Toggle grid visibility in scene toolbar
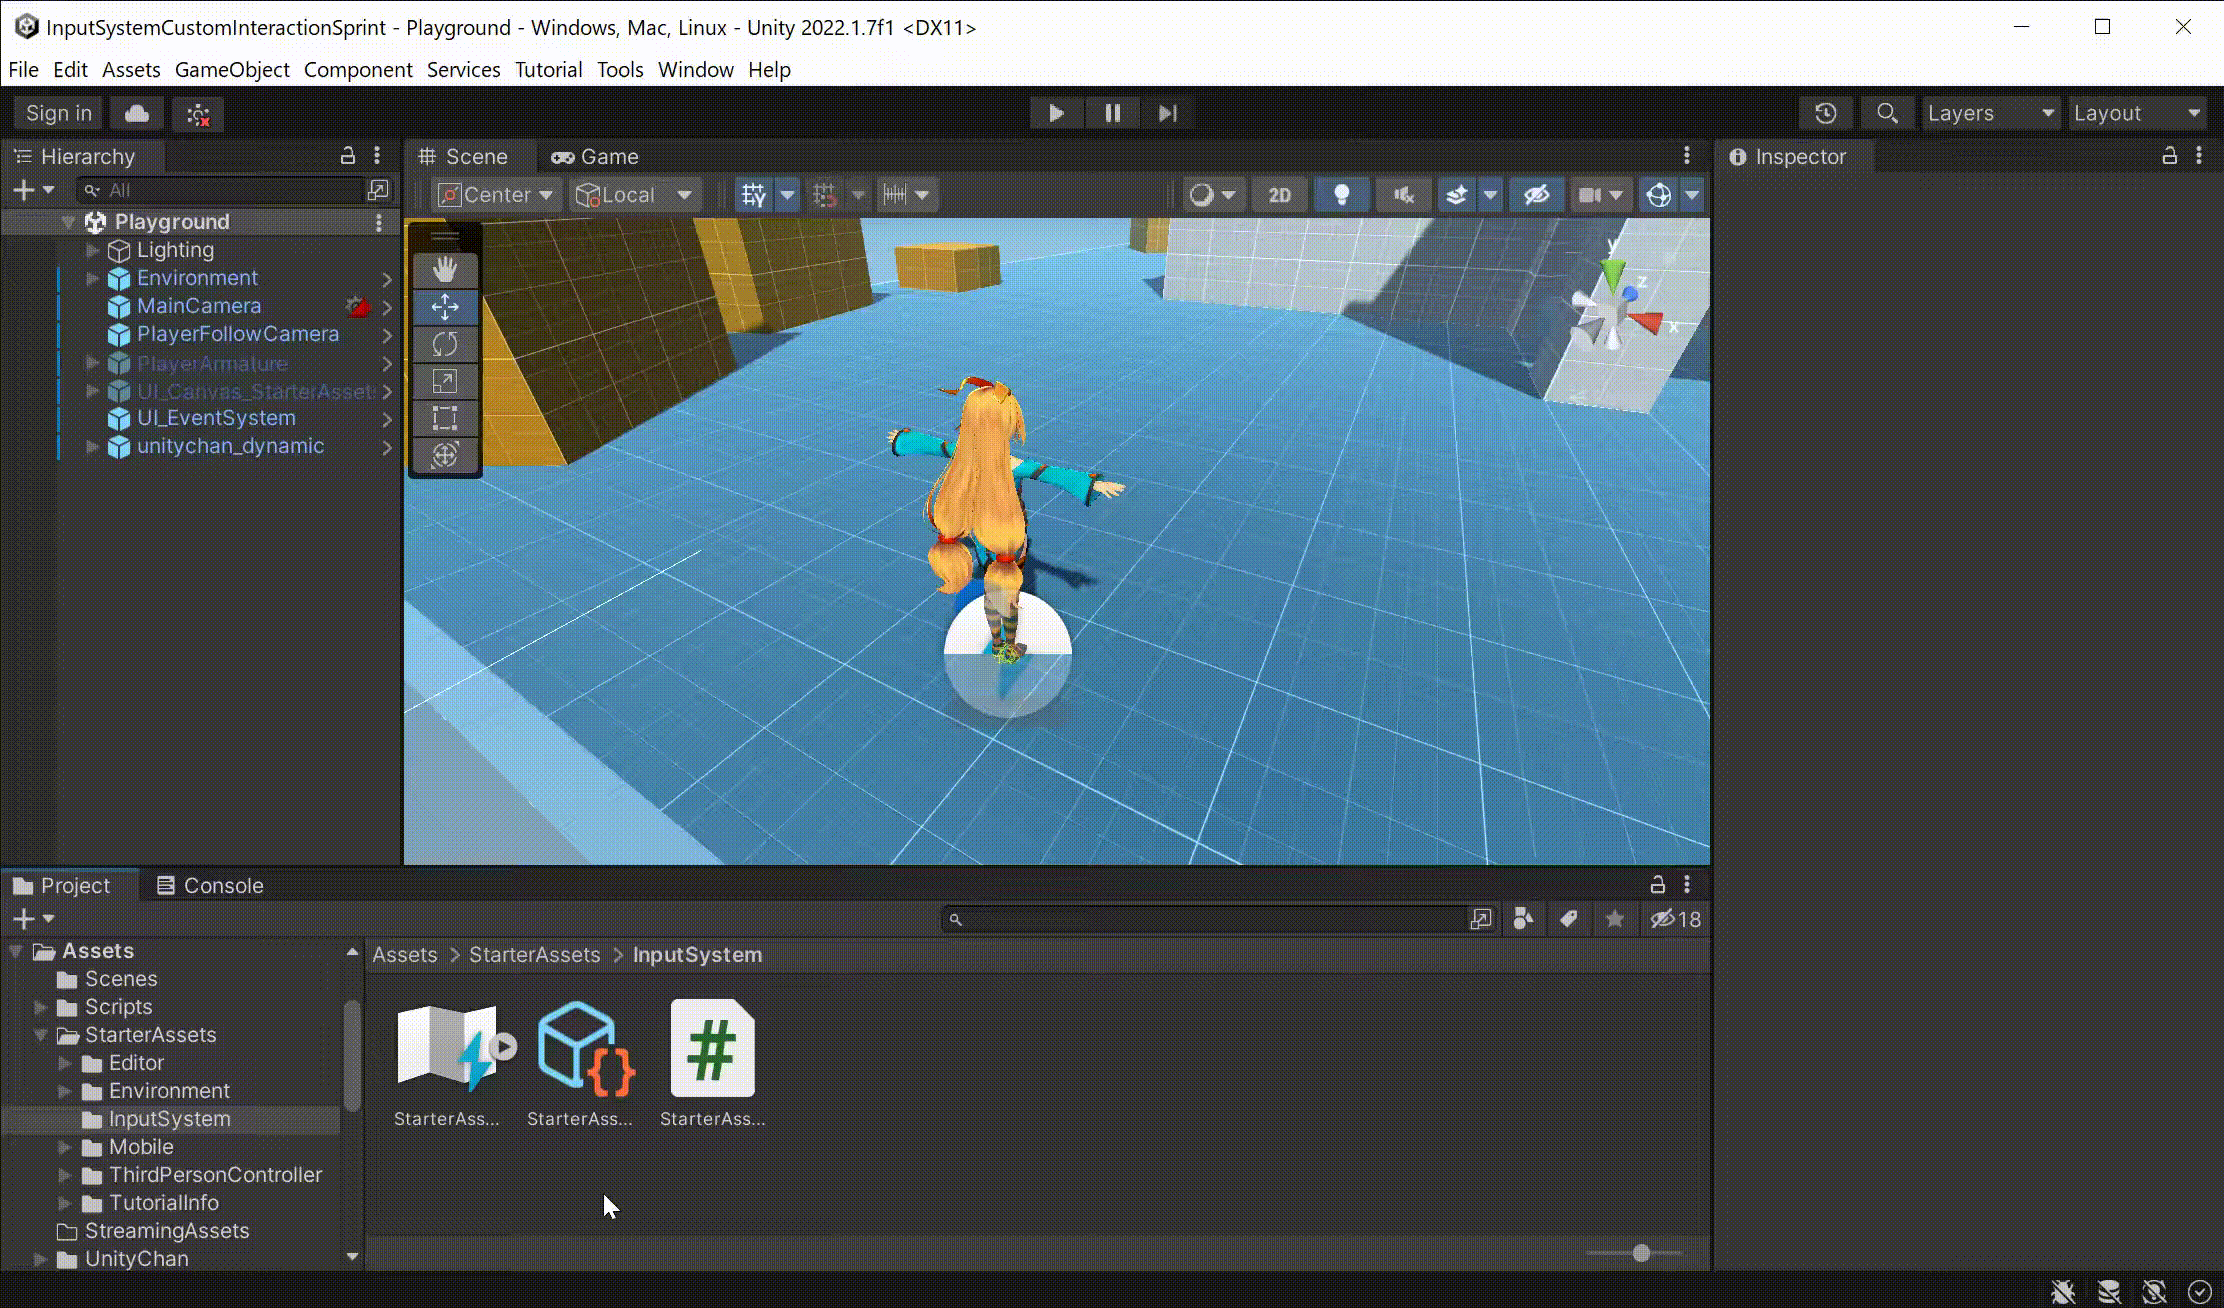This screenshot has height=1308, width=2224. point(753,195)
